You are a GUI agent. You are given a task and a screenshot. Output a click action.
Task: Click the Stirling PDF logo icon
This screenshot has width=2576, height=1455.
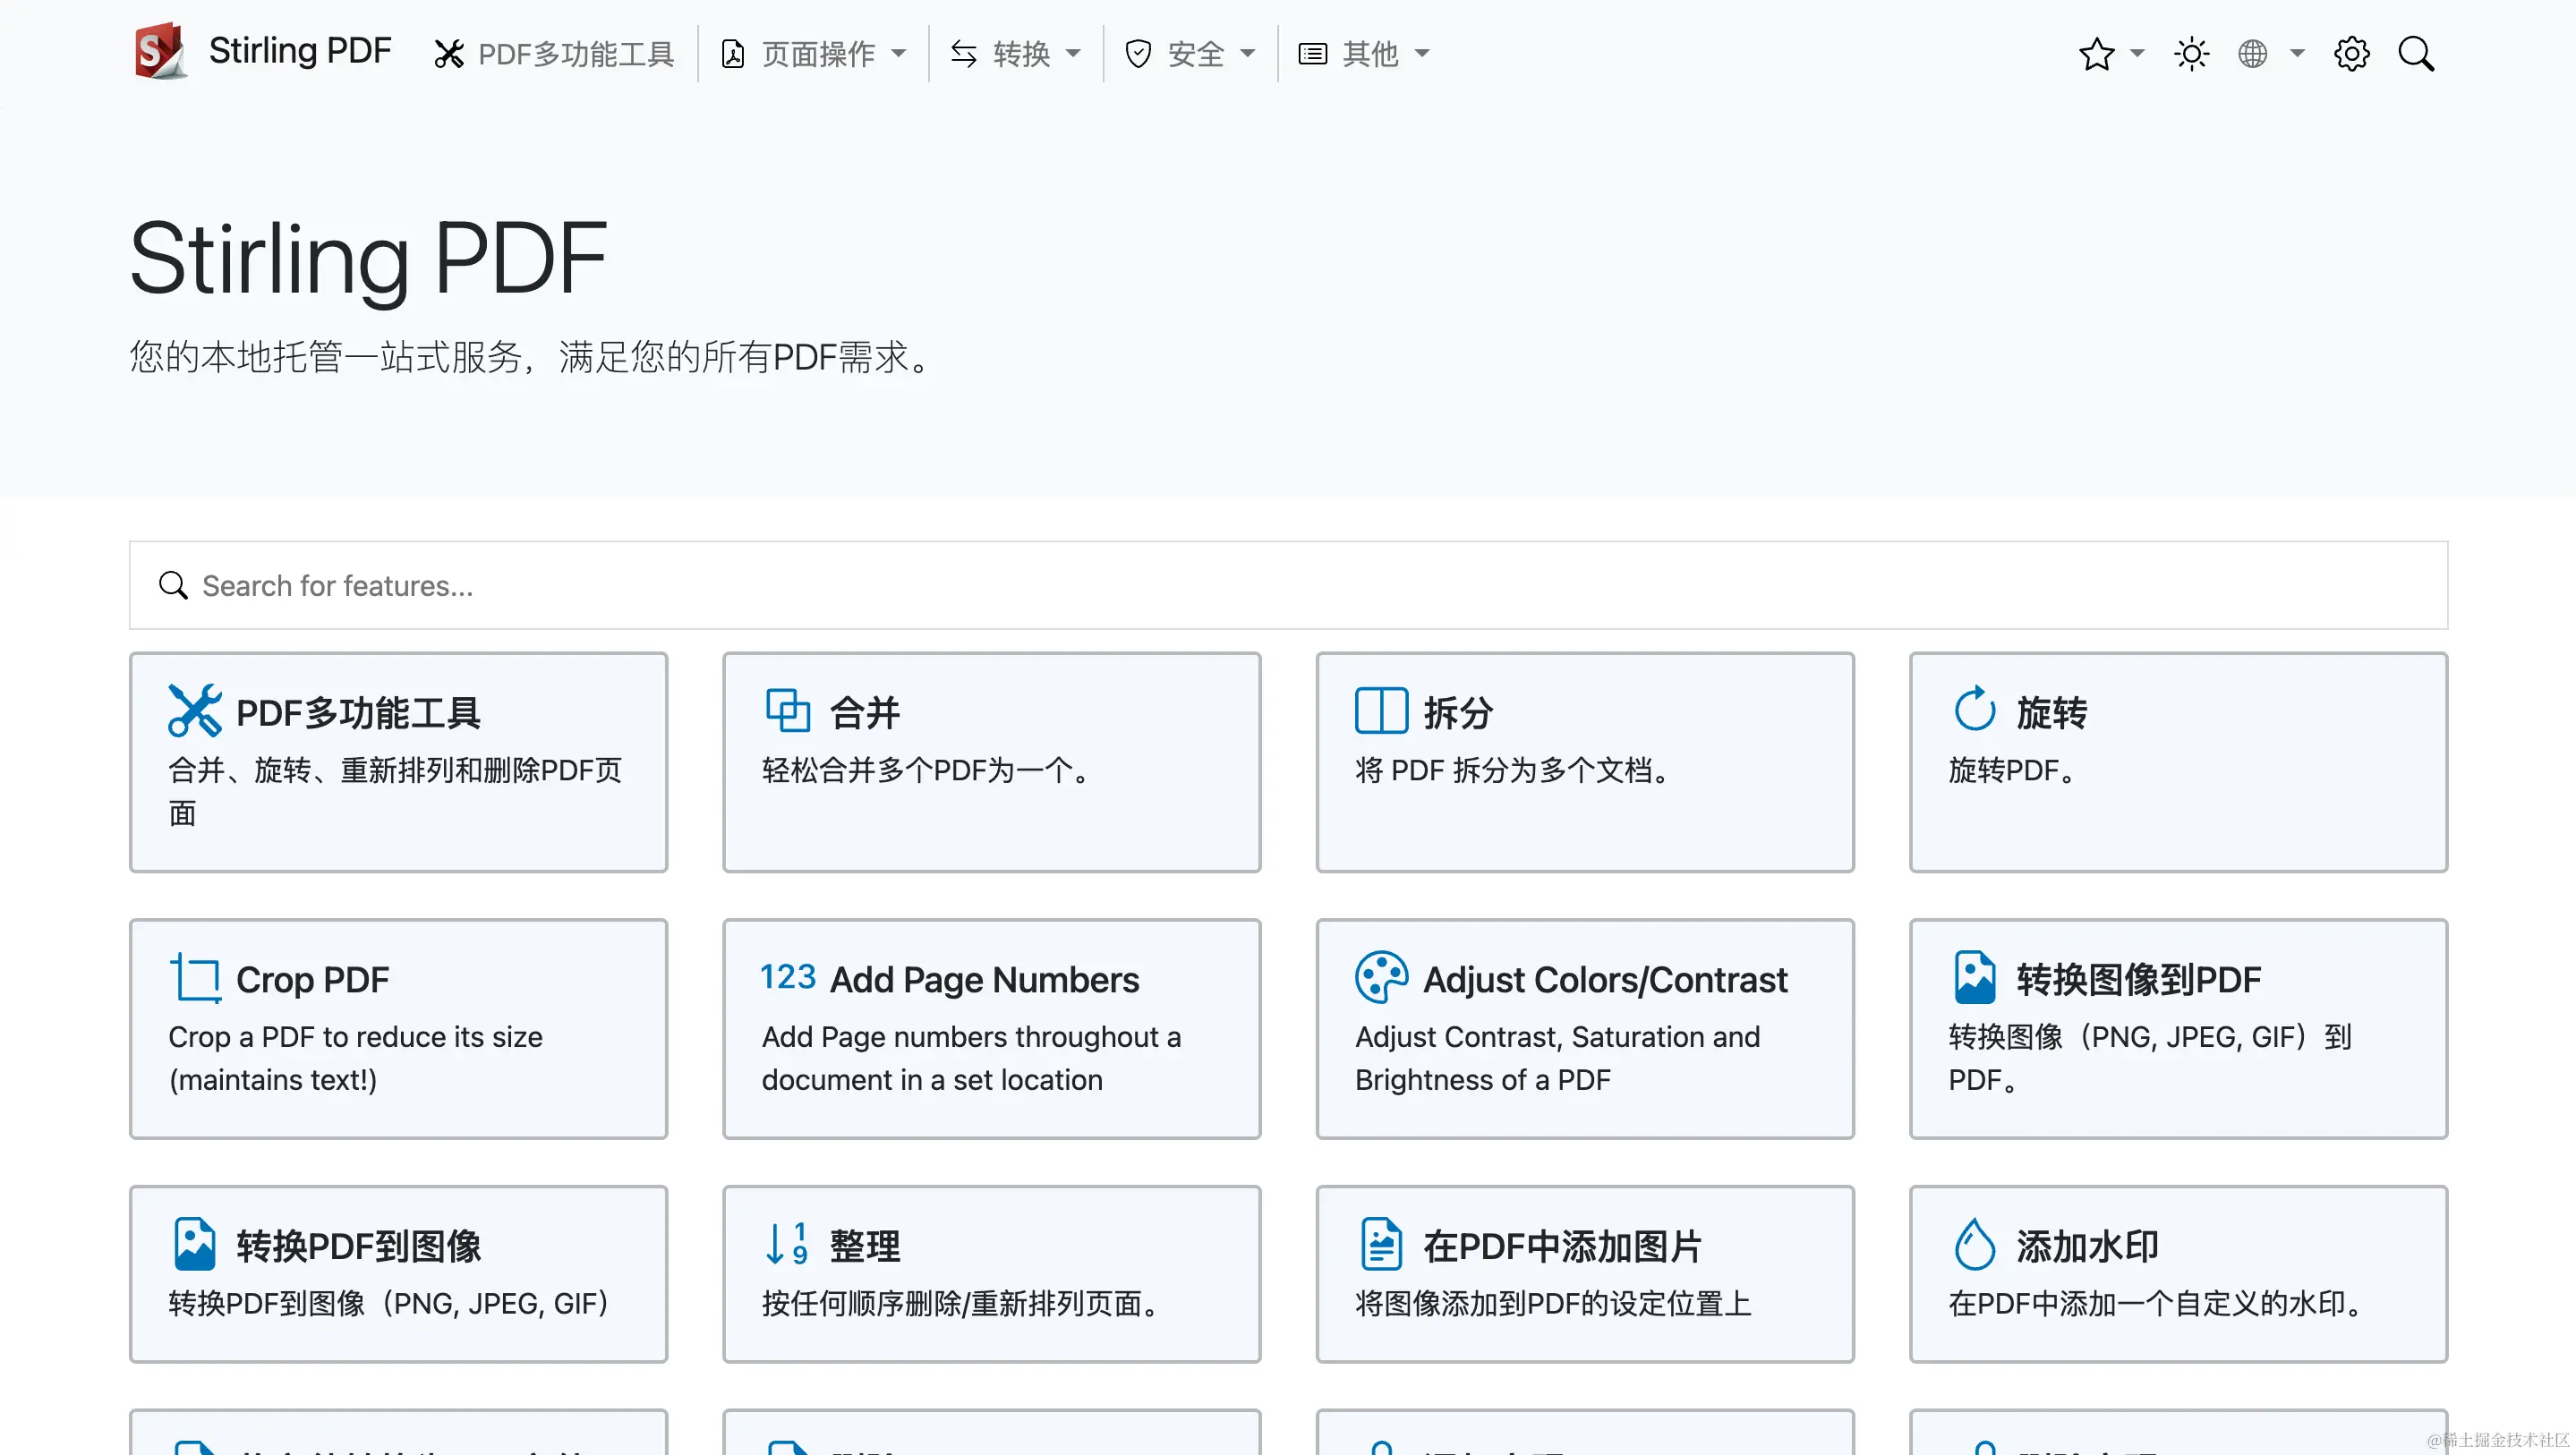click(x=161, y=51)
